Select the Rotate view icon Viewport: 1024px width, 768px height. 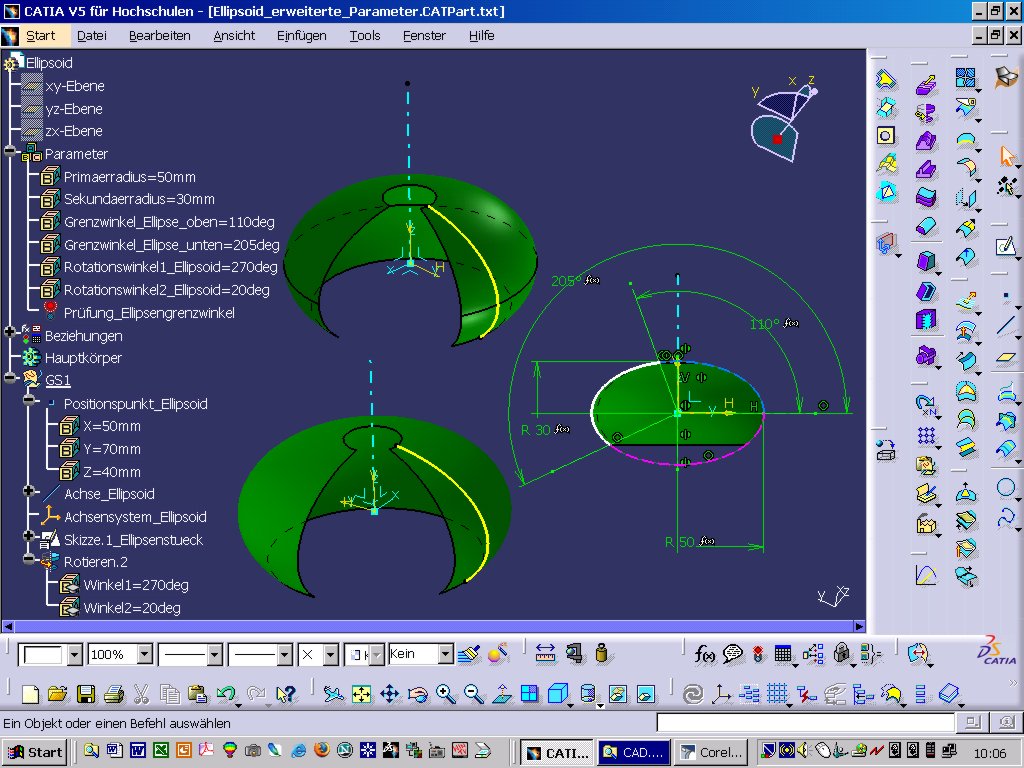tap(418, 694)
